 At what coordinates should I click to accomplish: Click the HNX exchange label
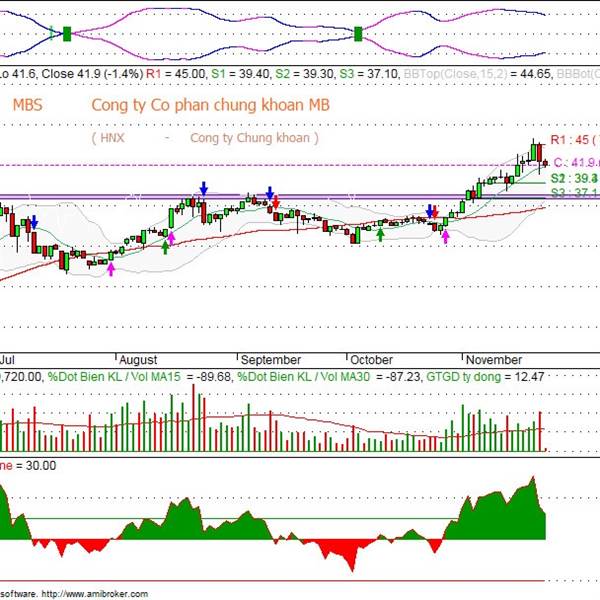pos(112,138)
